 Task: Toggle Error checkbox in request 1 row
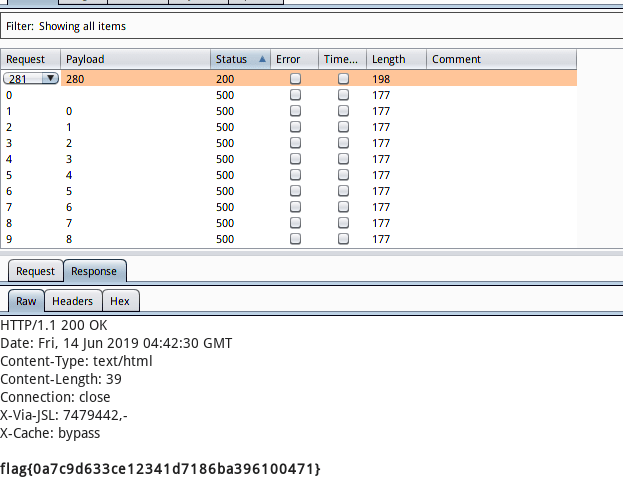coord(295,111)
